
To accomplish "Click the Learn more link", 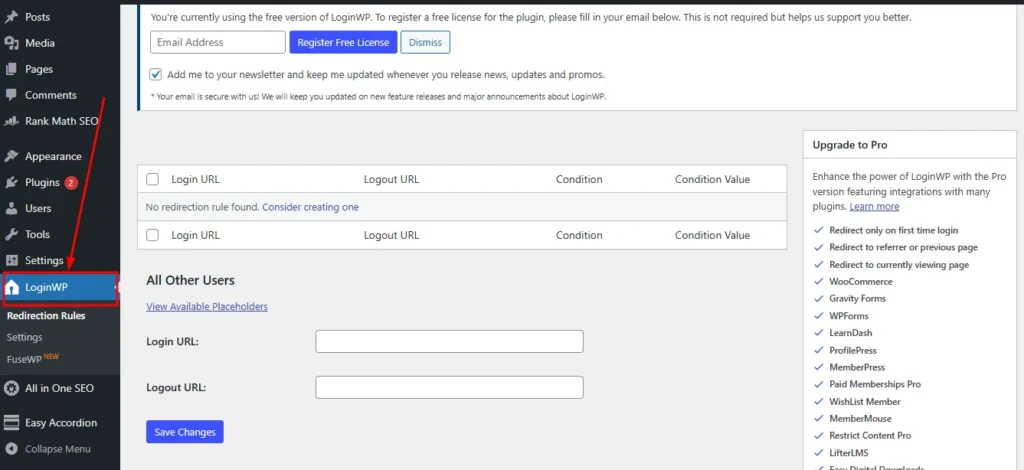I will click(874, 206).
